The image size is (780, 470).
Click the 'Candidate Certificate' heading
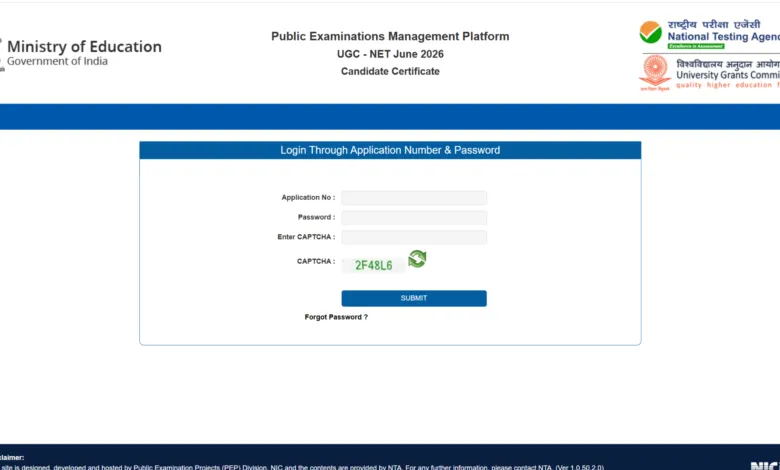pos(390,71)
